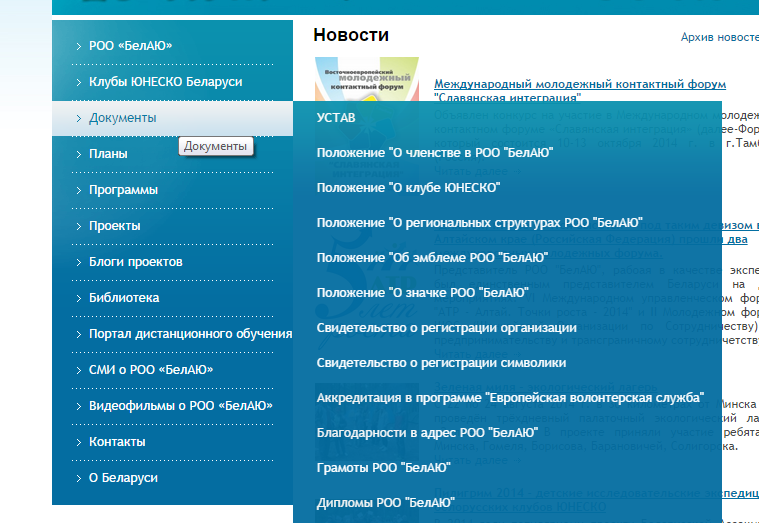Open the Планы sidebar item
This screenshot has height=523, width=759.
pyautogui.click(x=108, y=154)
